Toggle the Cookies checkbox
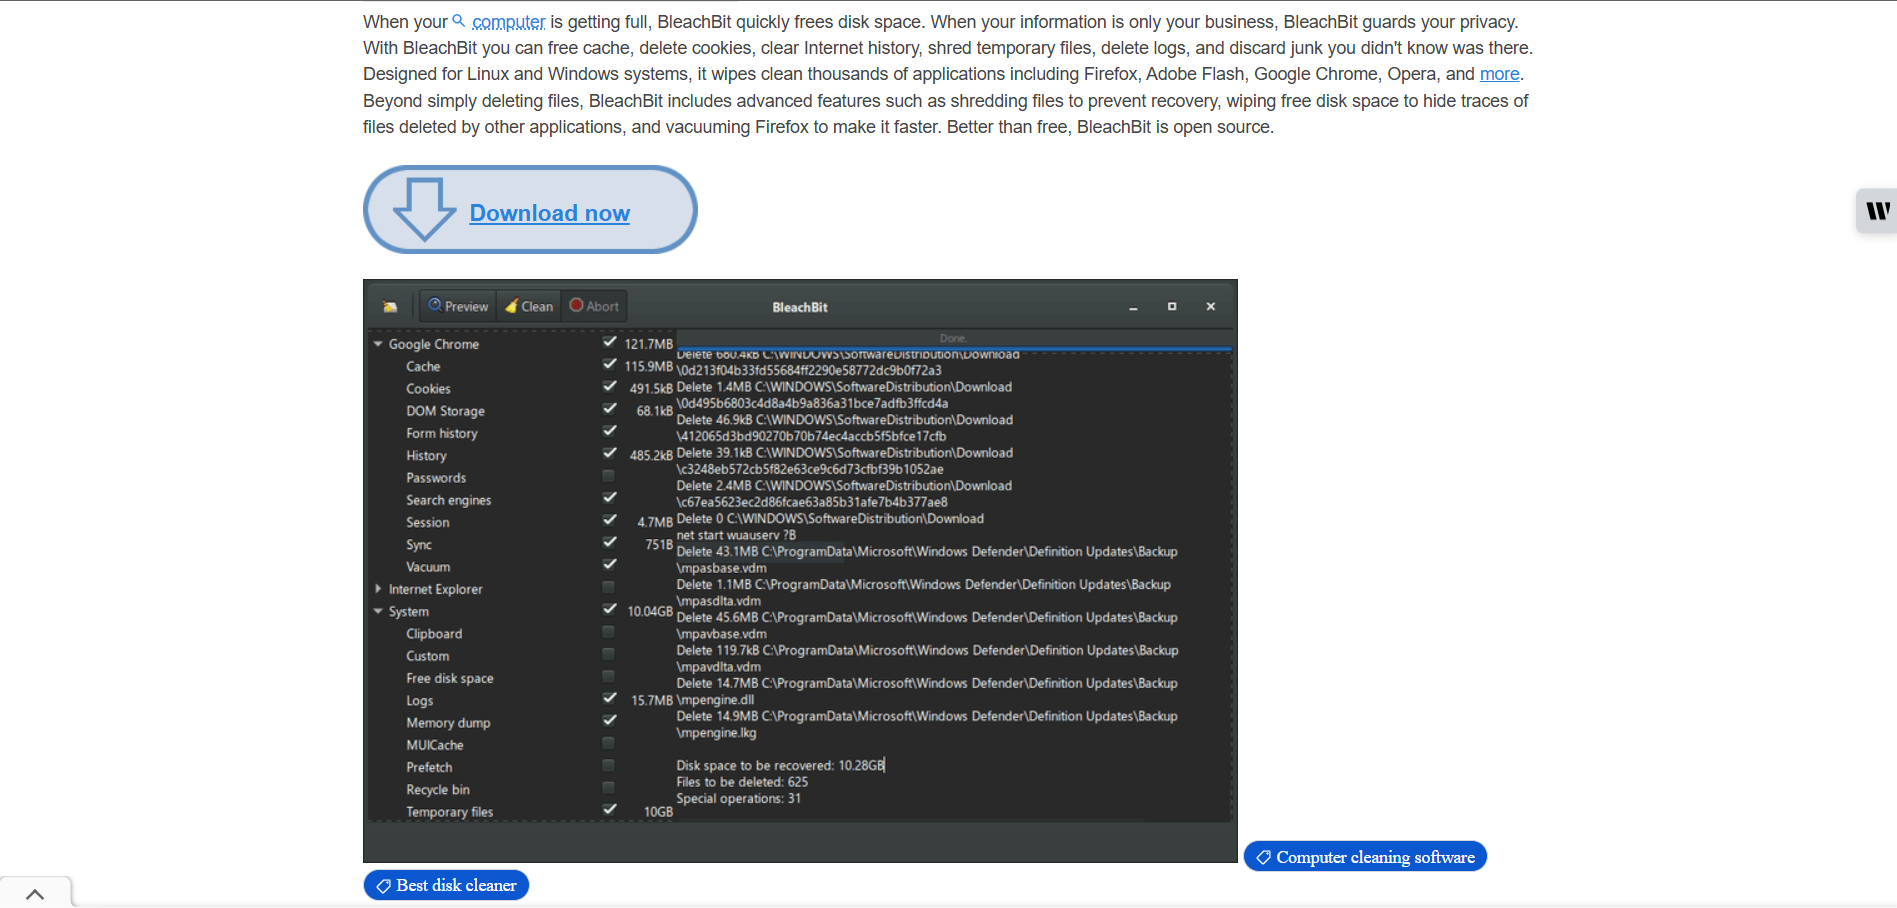1897x908 pixels. click(x=609, y=387)
